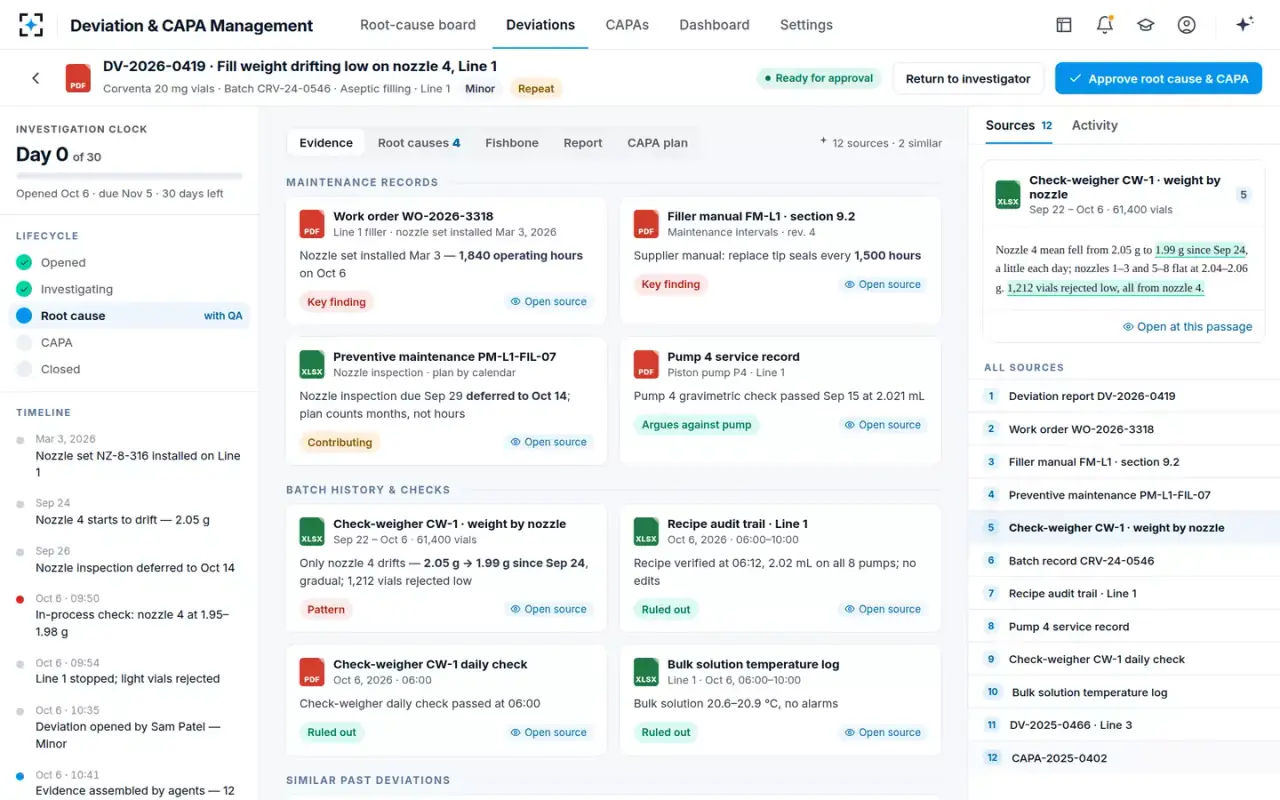Go back with the left chevron arrow
Screen dimensions: 1280x800
36,78
